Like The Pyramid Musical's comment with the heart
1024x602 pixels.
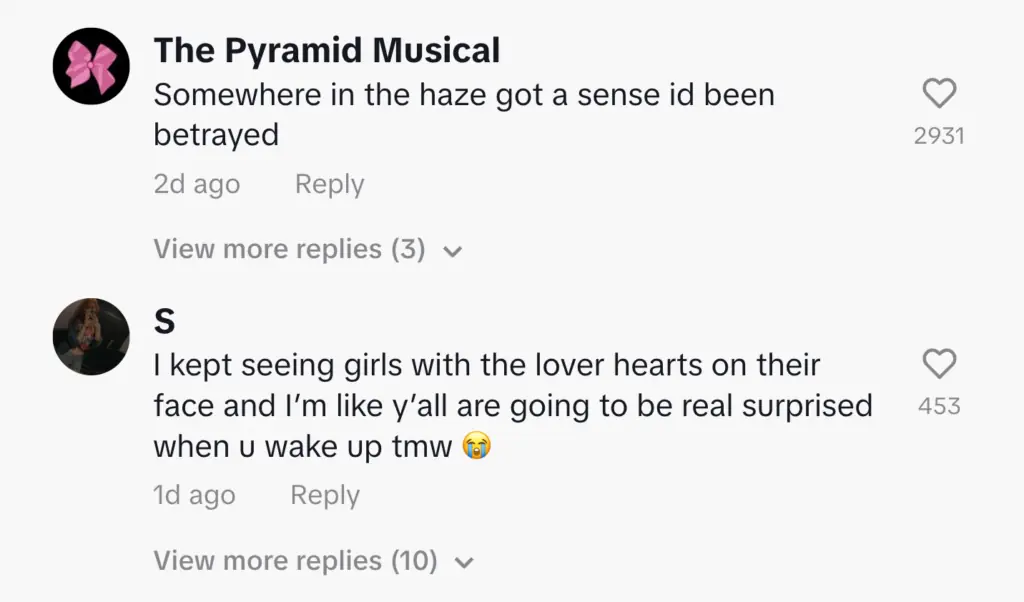pos(939,95)
